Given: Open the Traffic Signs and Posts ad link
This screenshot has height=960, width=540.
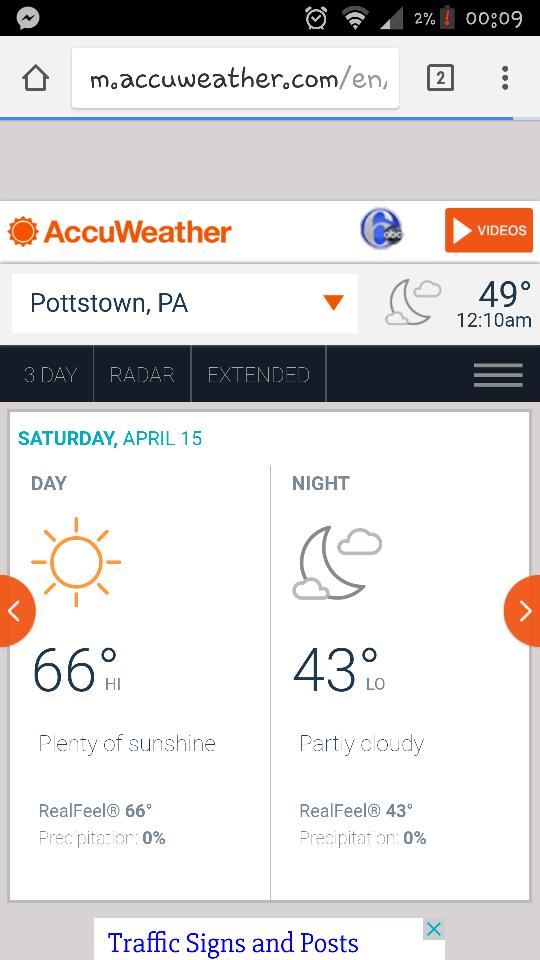Looking at the screenshot, I should [x=233, y=943].
